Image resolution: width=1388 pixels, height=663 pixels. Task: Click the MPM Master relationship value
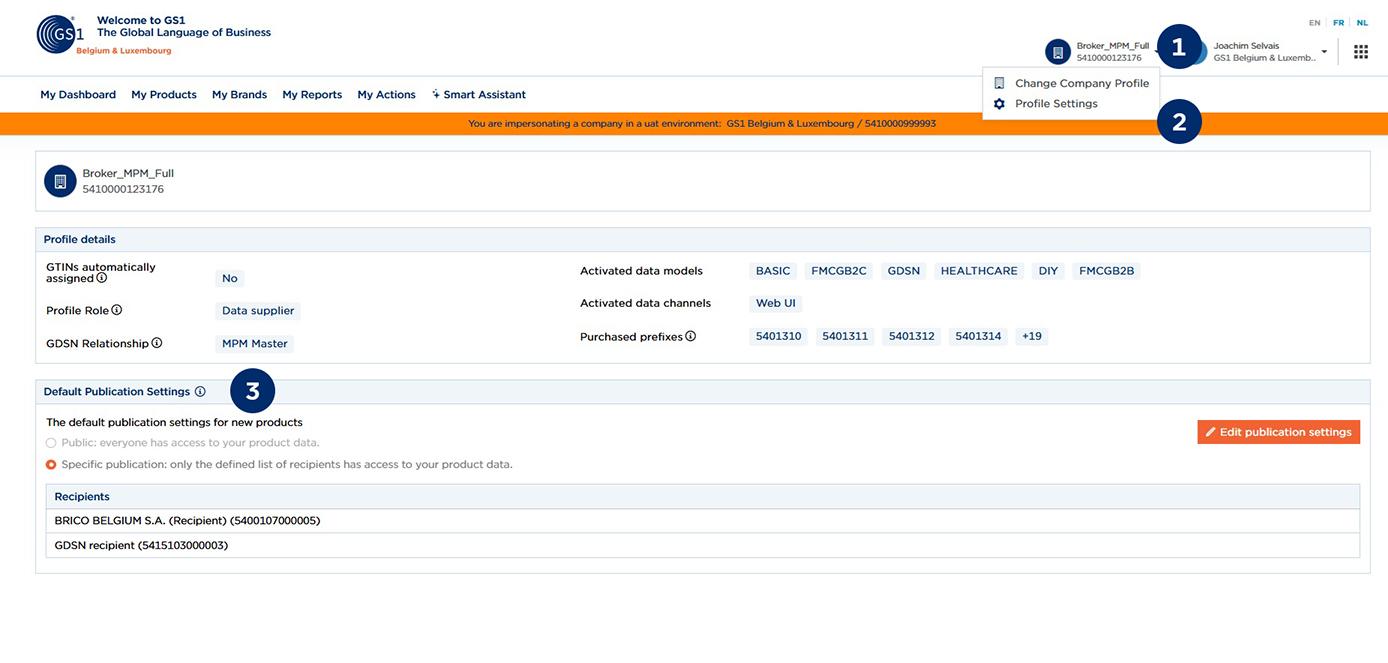255,344
